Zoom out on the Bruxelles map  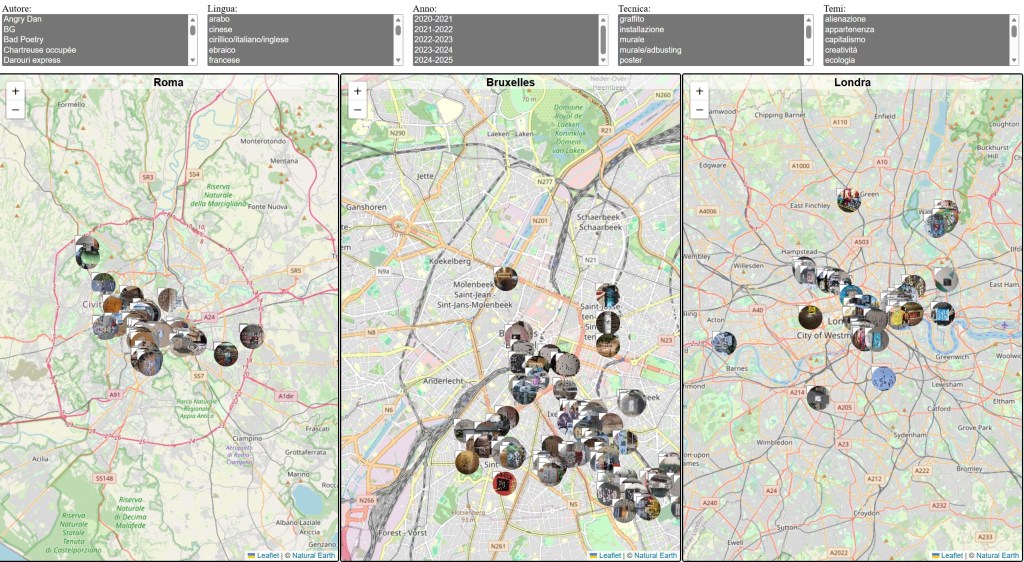click(357, 109)
